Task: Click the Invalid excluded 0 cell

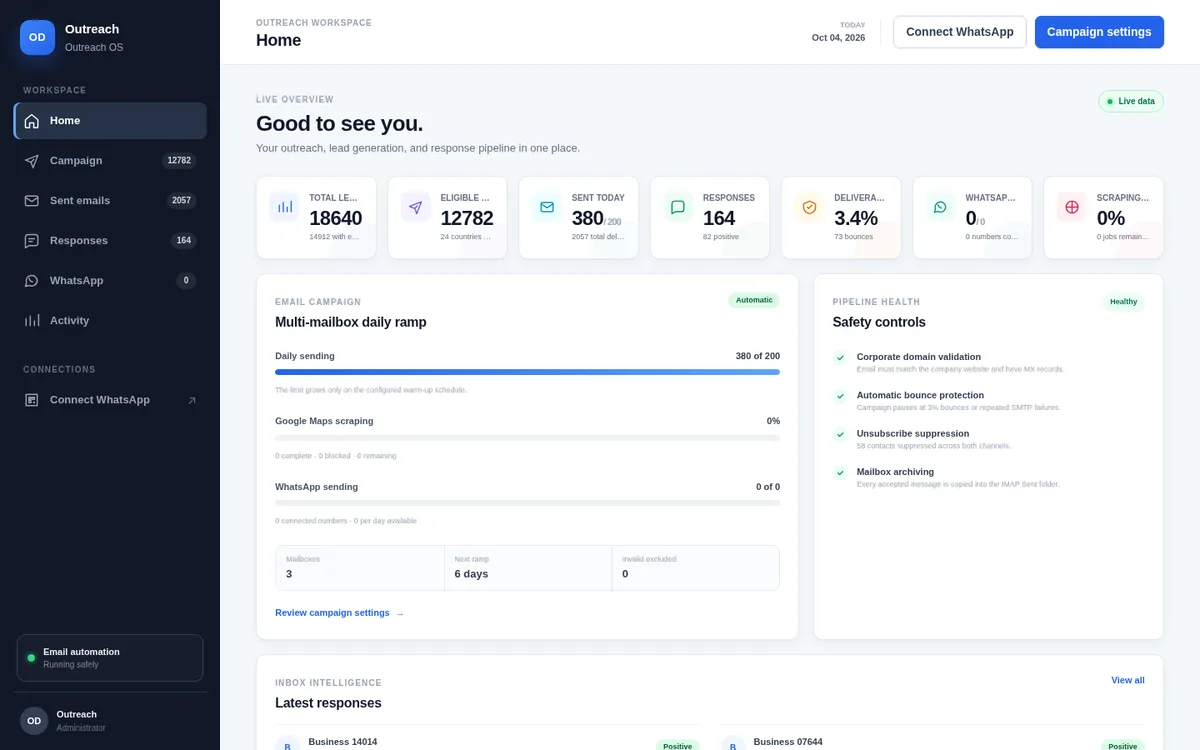Action: click(x=696, y=568)
